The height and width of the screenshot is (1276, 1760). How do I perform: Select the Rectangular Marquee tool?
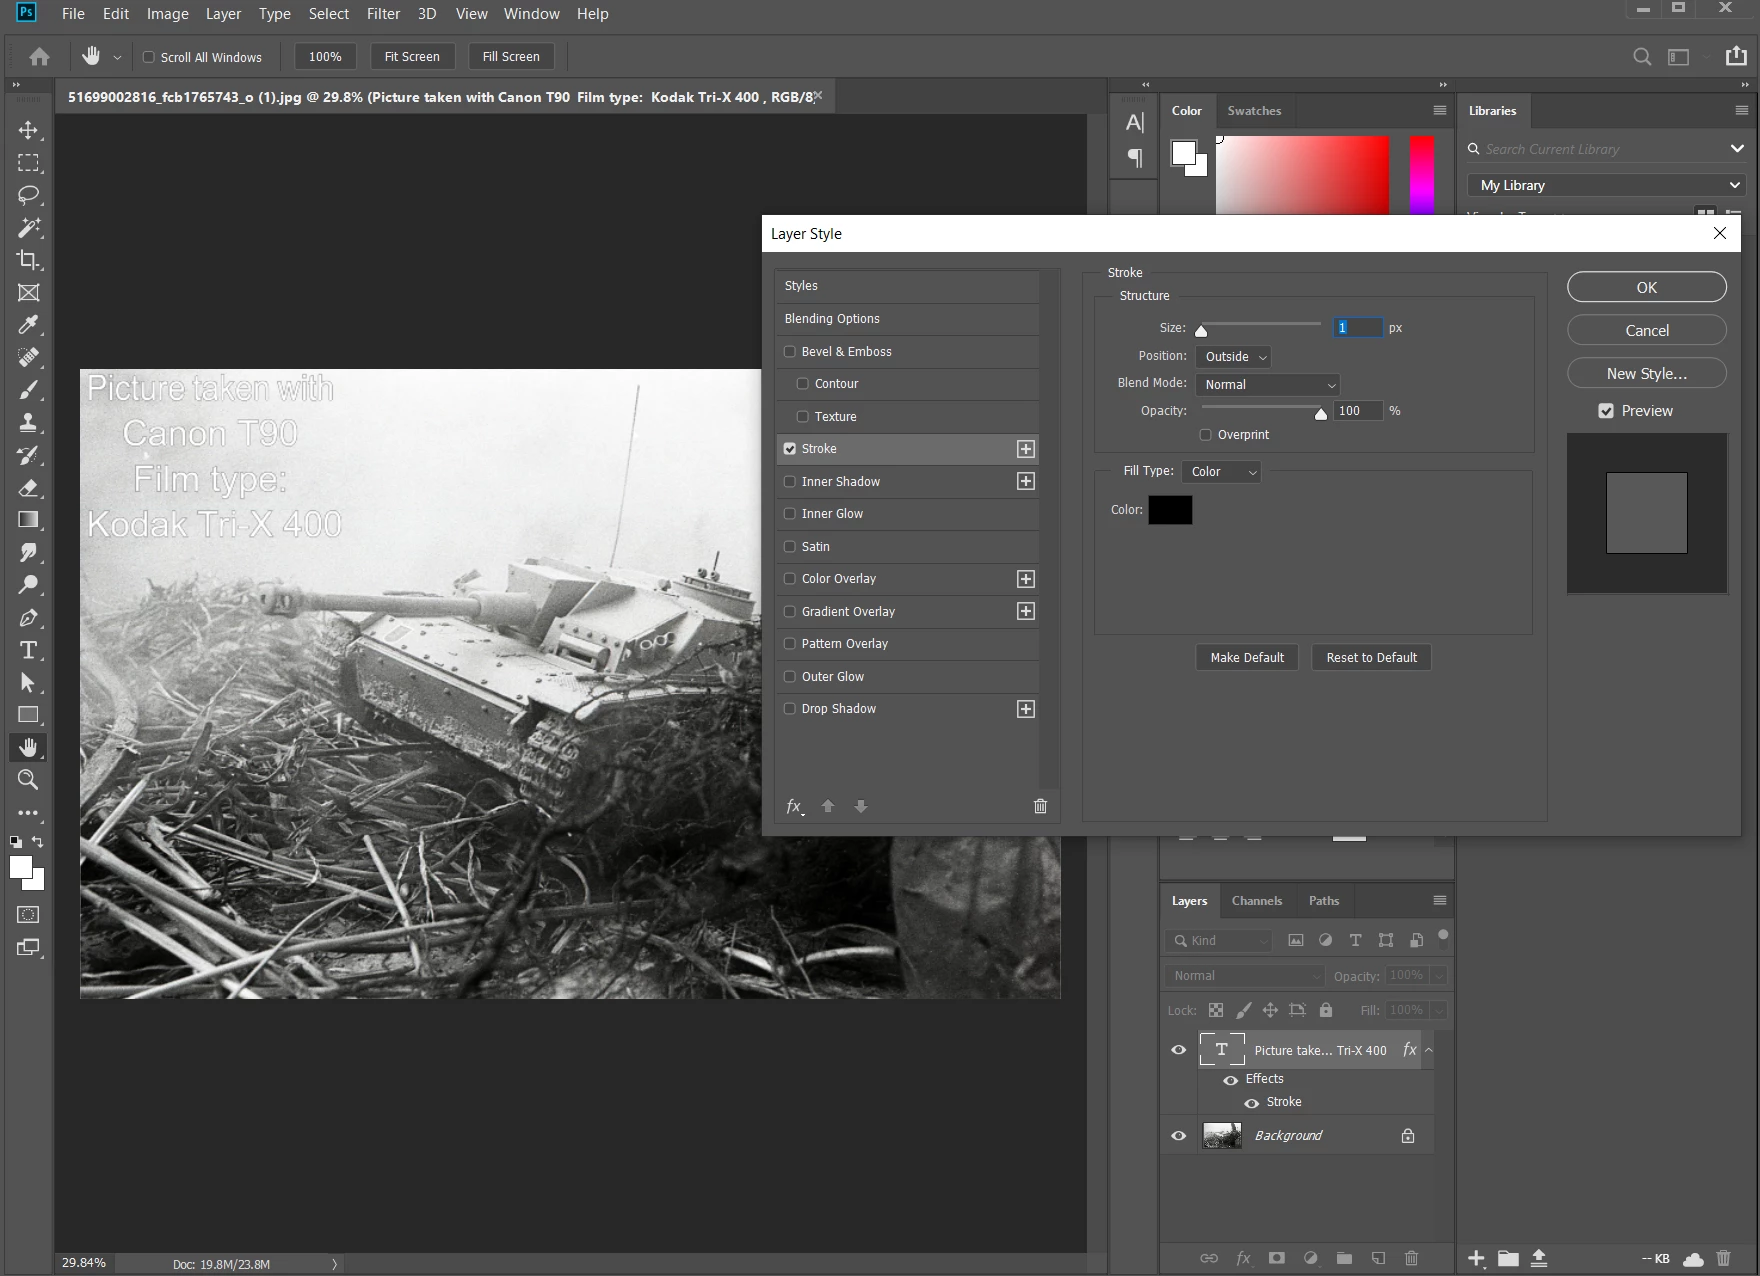[28, 163]
